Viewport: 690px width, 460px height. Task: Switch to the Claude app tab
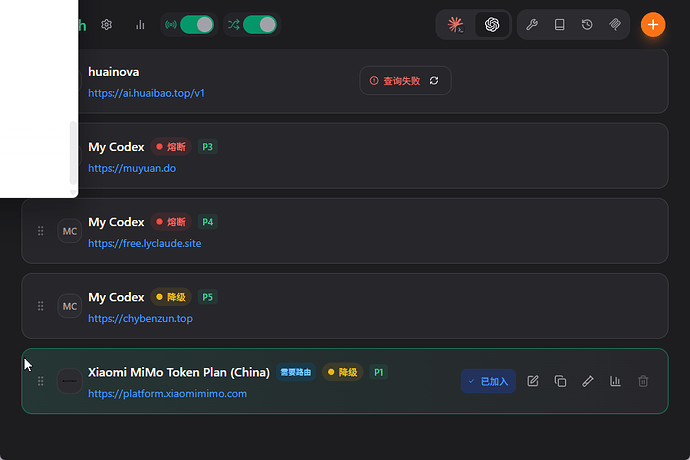[x=455, y=25]
